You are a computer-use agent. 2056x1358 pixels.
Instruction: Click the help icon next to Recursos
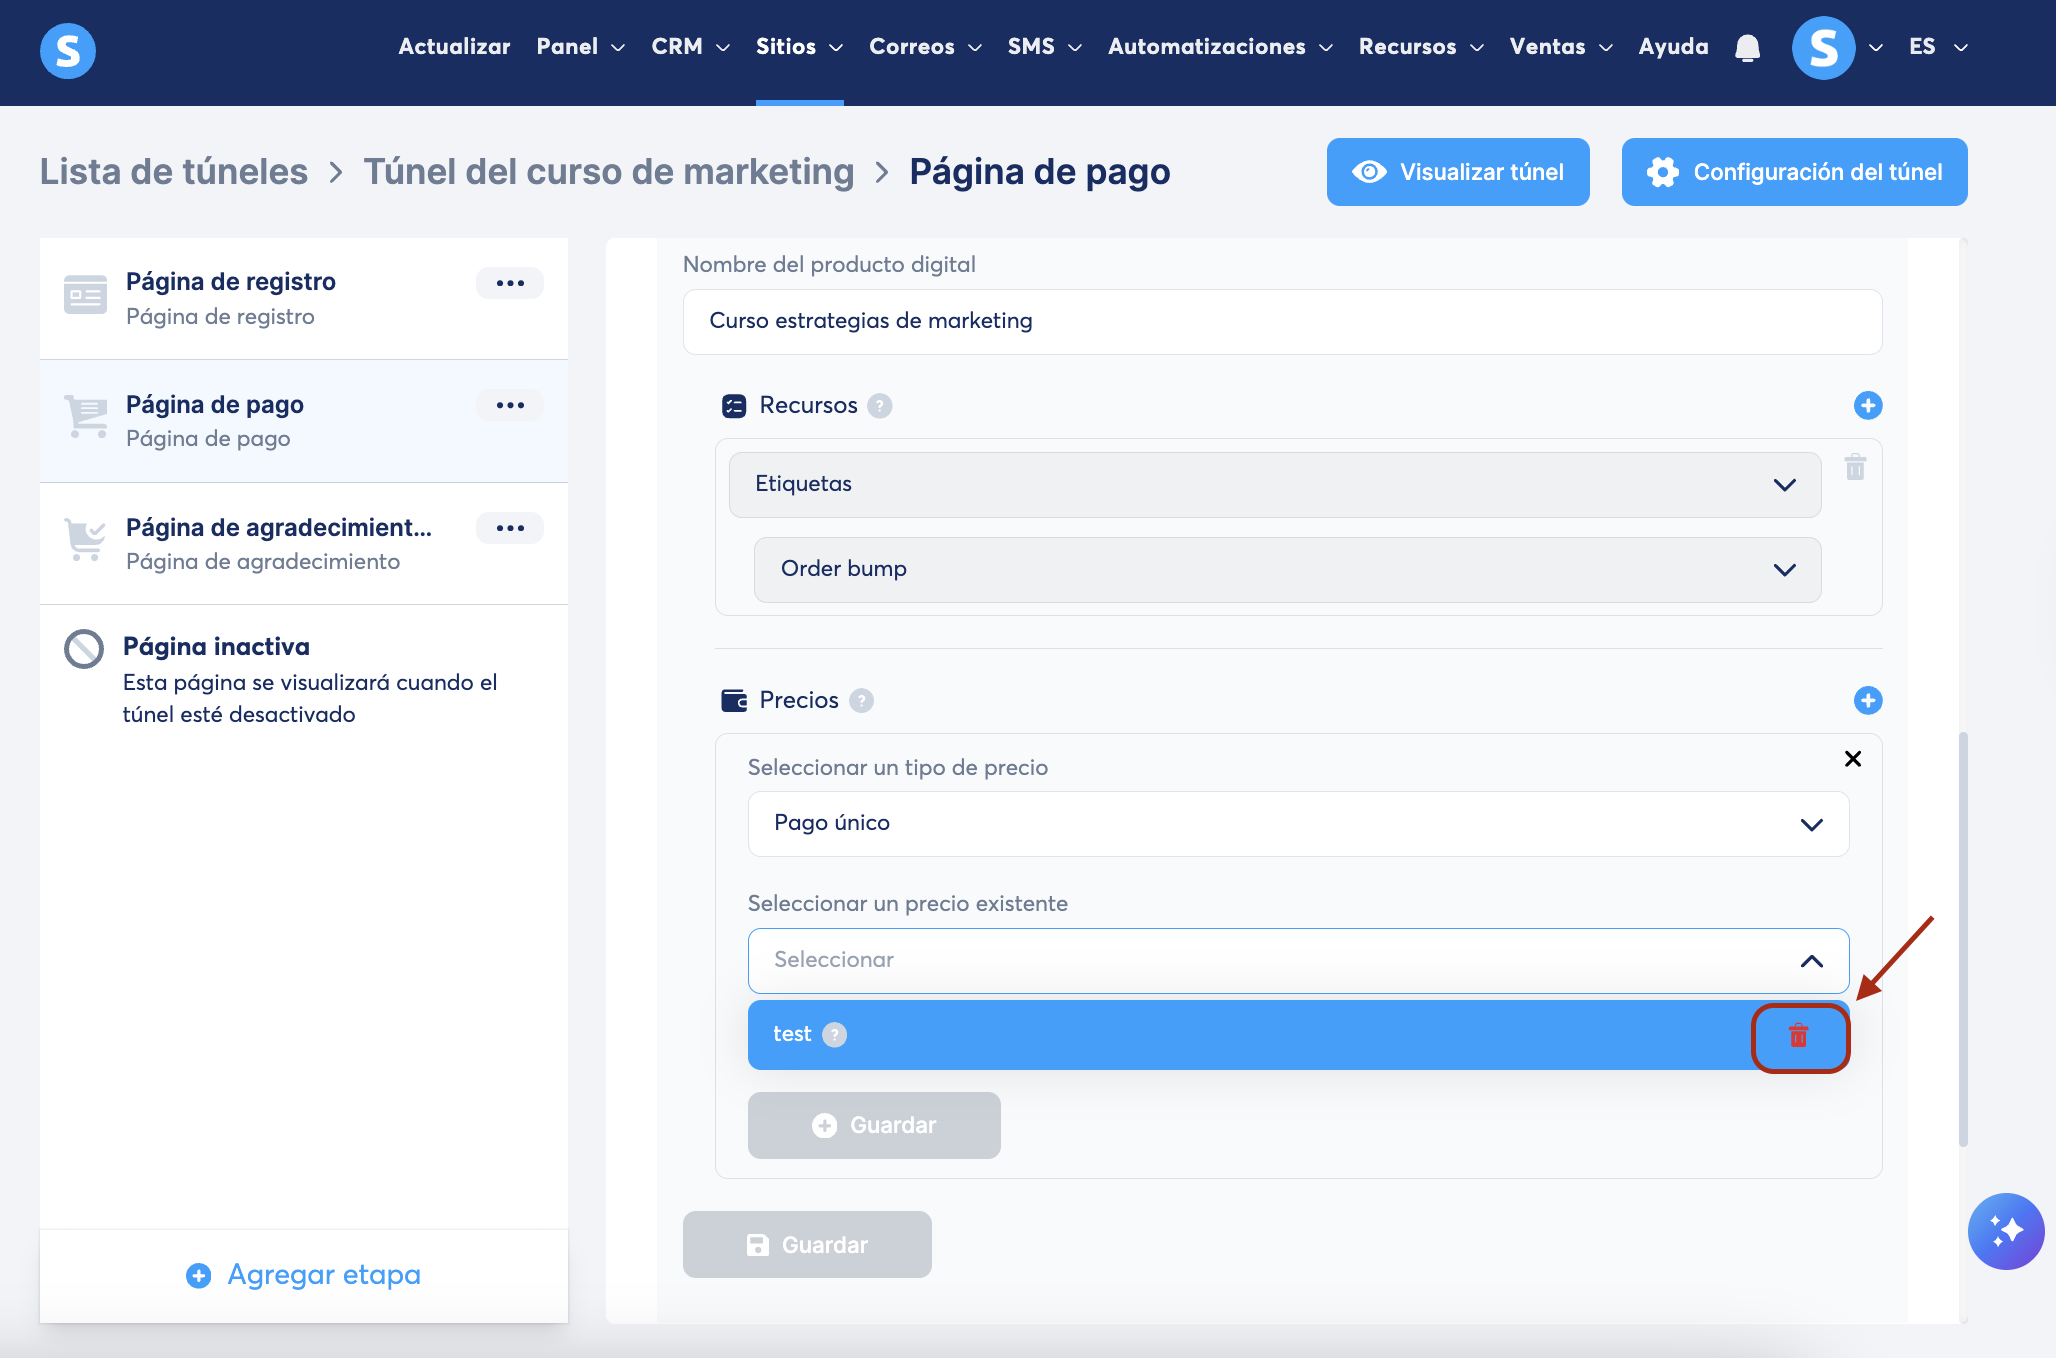(879, 405)
